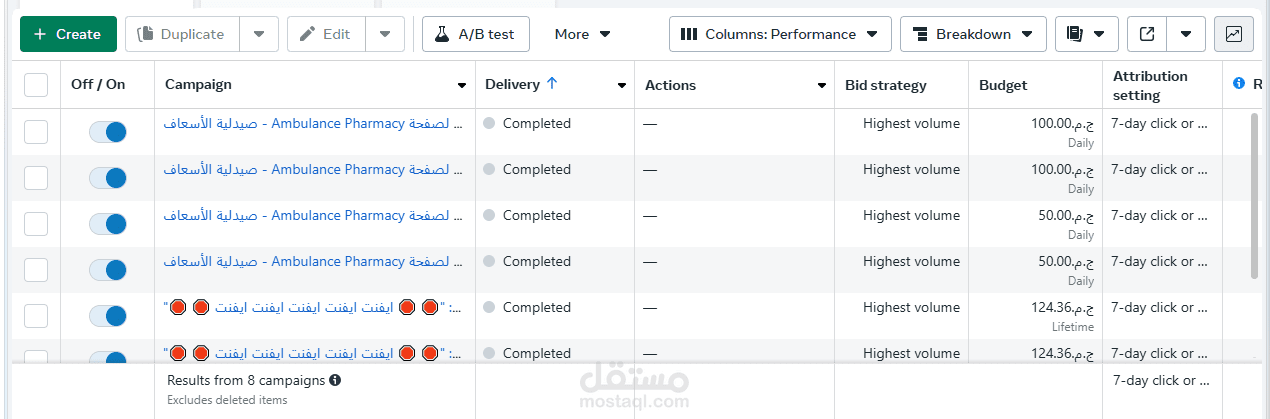Click the Export icon button
The image size is (1270, 419).
coord(1147,34)
